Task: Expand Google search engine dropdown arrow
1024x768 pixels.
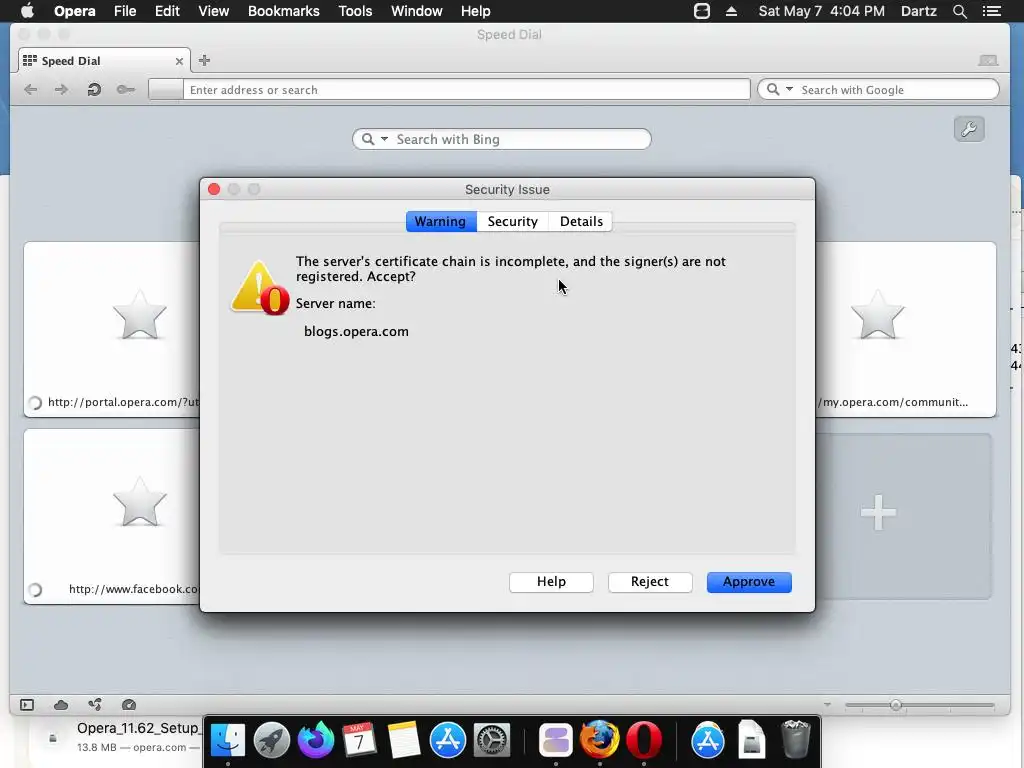Action: pos(789,89)
